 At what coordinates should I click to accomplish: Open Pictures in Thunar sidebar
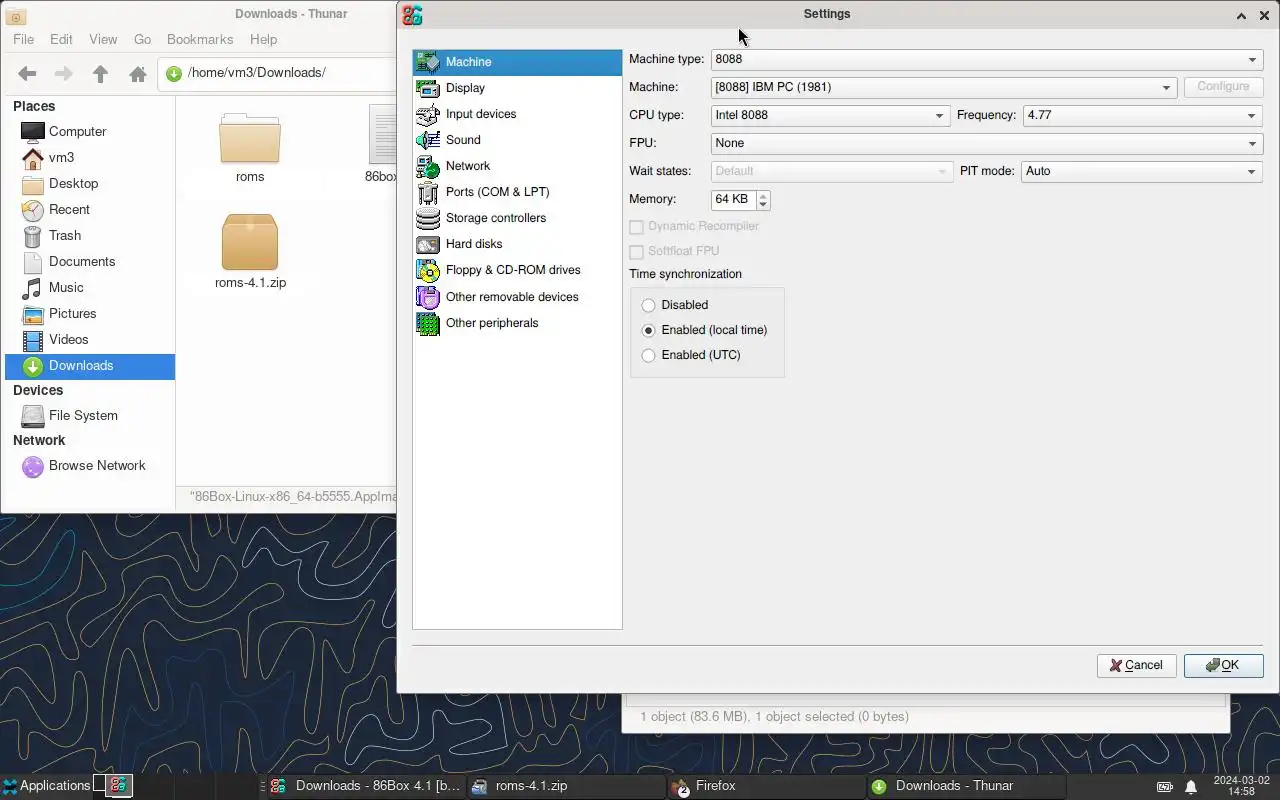coord(90,313)
